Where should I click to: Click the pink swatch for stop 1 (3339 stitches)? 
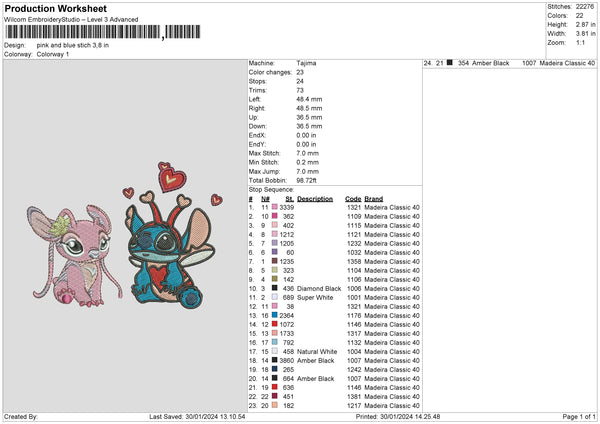tap(274, 207)
